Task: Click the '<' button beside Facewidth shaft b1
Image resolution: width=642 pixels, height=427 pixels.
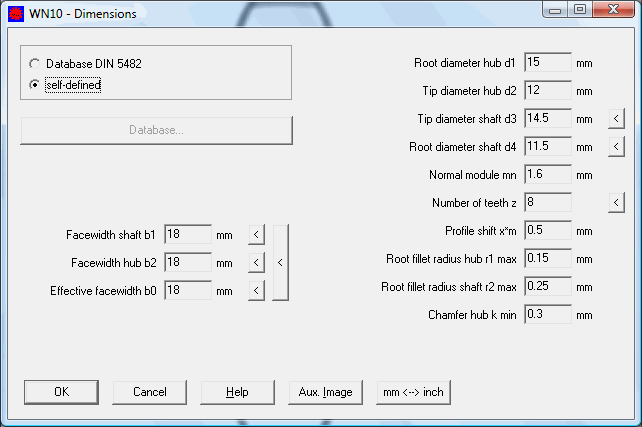Action: (x=256, y=235)
